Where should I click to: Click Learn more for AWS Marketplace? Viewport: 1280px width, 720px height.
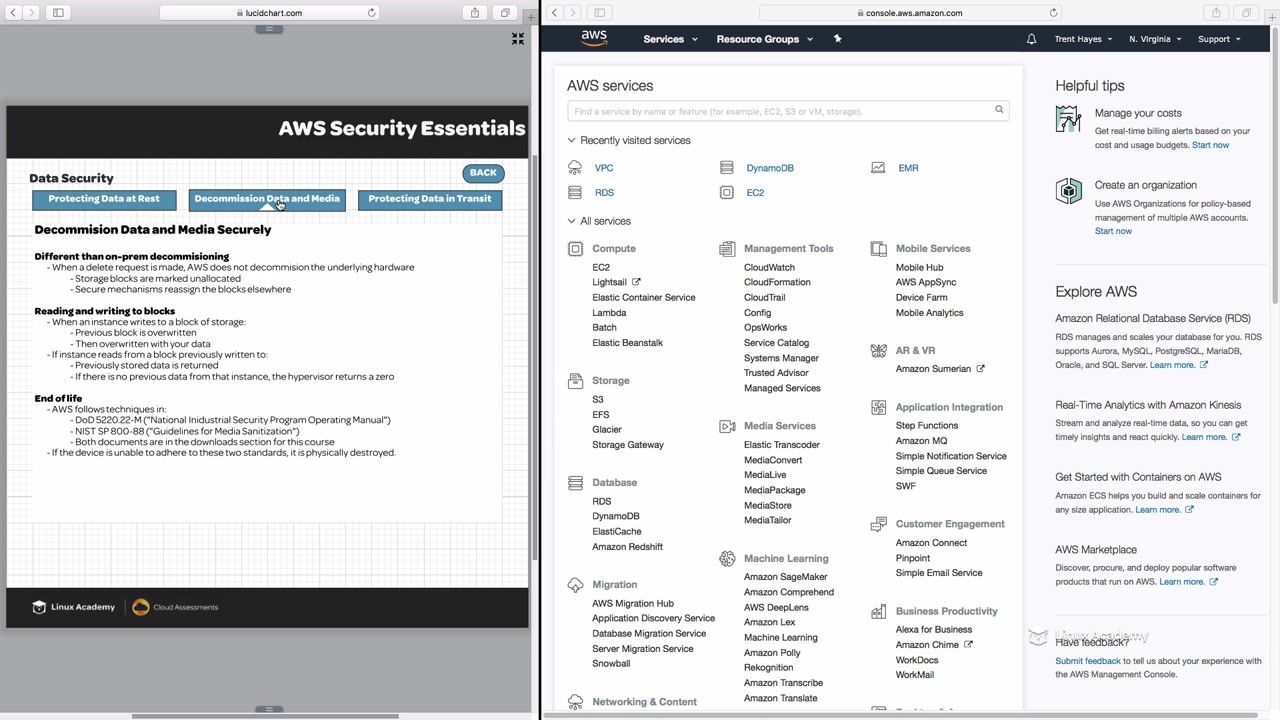(x=1188, y=582)
